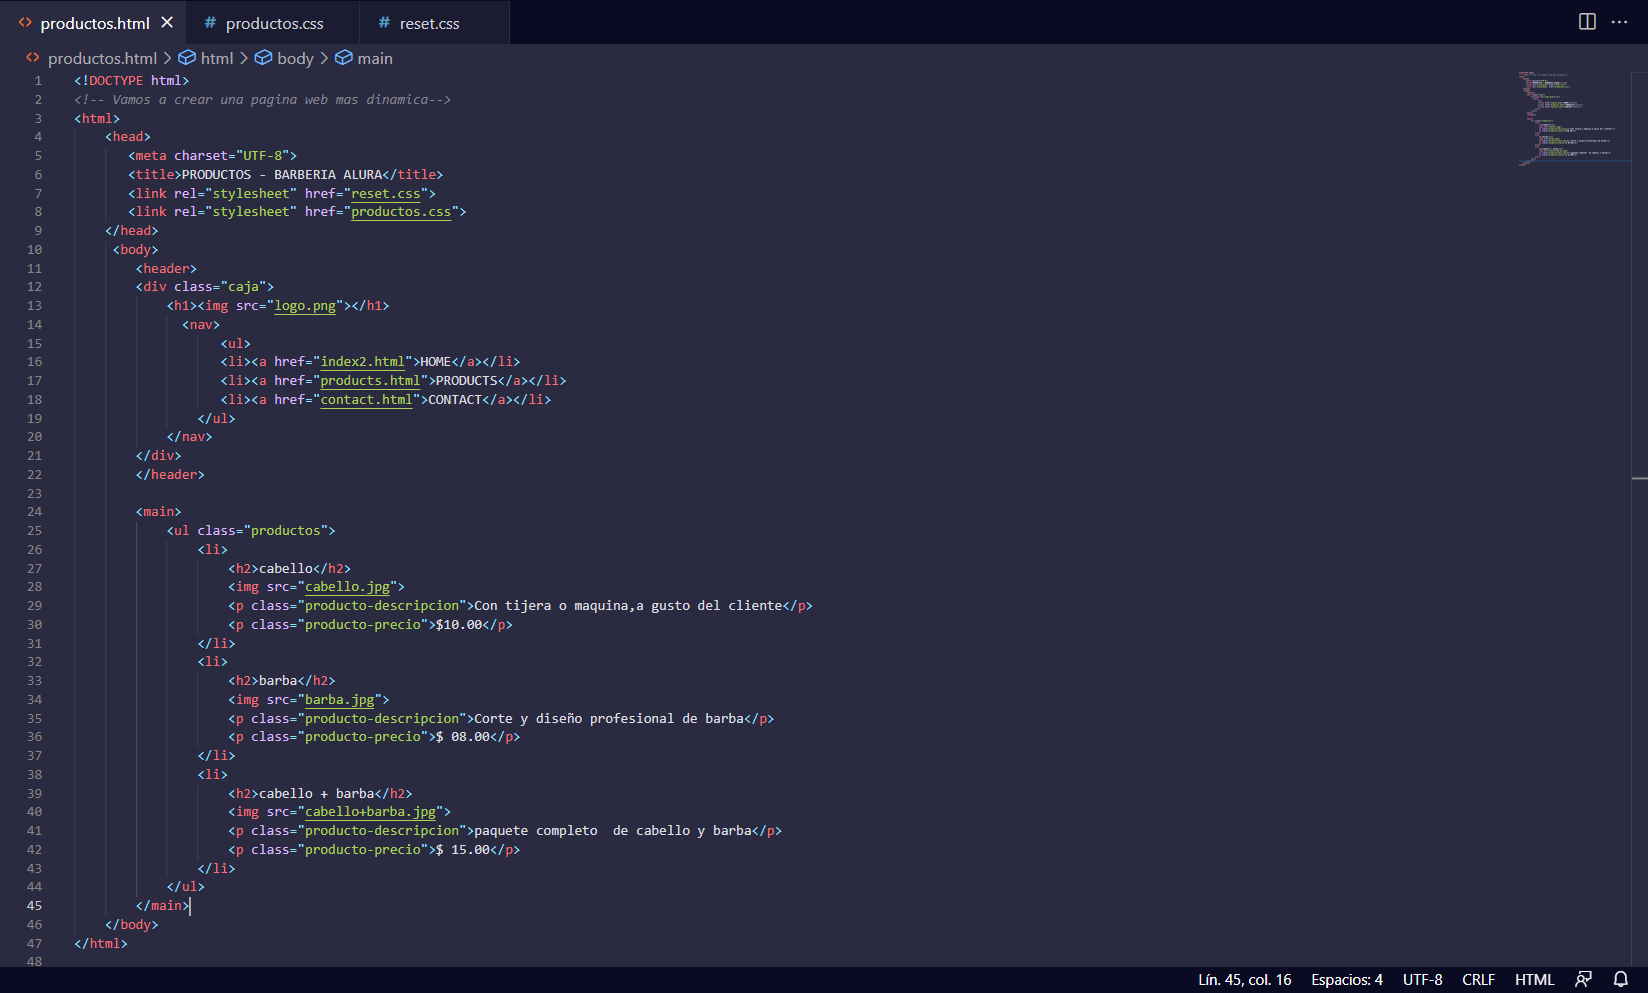
Task: Change indentation via Espacios: 4
Action: tap(1347, 980)
